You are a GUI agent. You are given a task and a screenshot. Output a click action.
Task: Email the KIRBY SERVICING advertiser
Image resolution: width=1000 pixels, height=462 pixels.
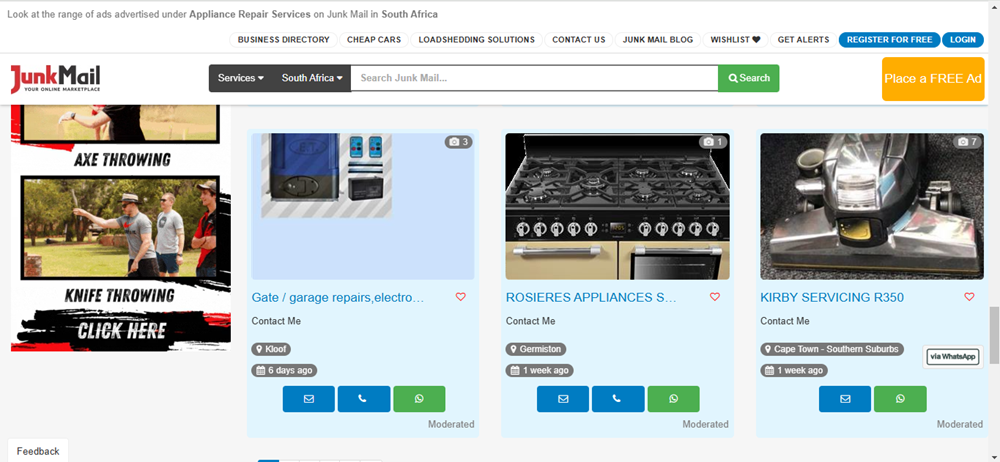tap(845, 399)
